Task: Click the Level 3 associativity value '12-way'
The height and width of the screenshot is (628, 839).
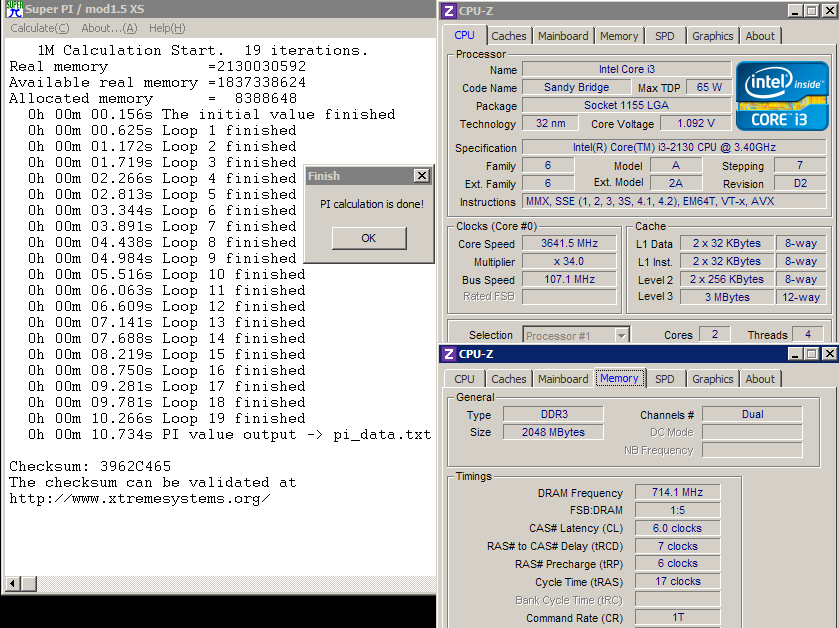Action: [x=801, y=297]
